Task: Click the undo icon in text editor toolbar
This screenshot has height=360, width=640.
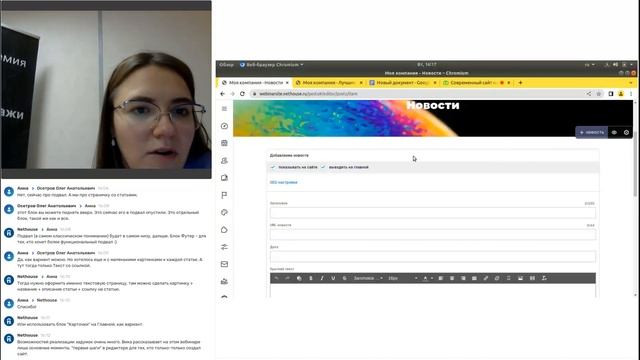Action: coord(276,278)
